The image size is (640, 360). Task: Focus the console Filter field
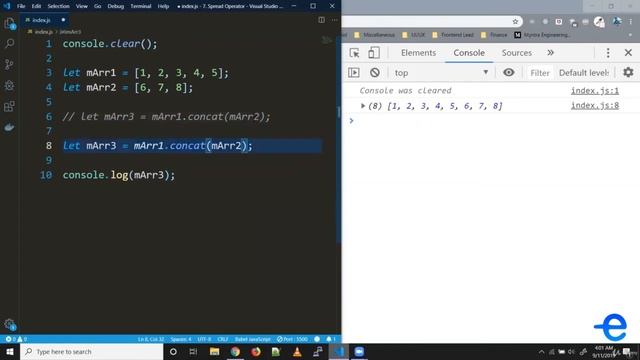tap(540, 73)
